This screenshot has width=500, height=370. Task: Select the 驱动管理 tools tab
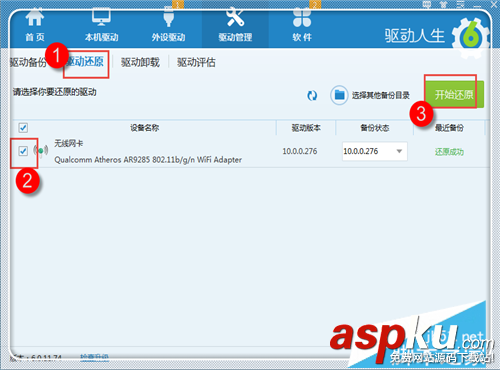(235, 26)
